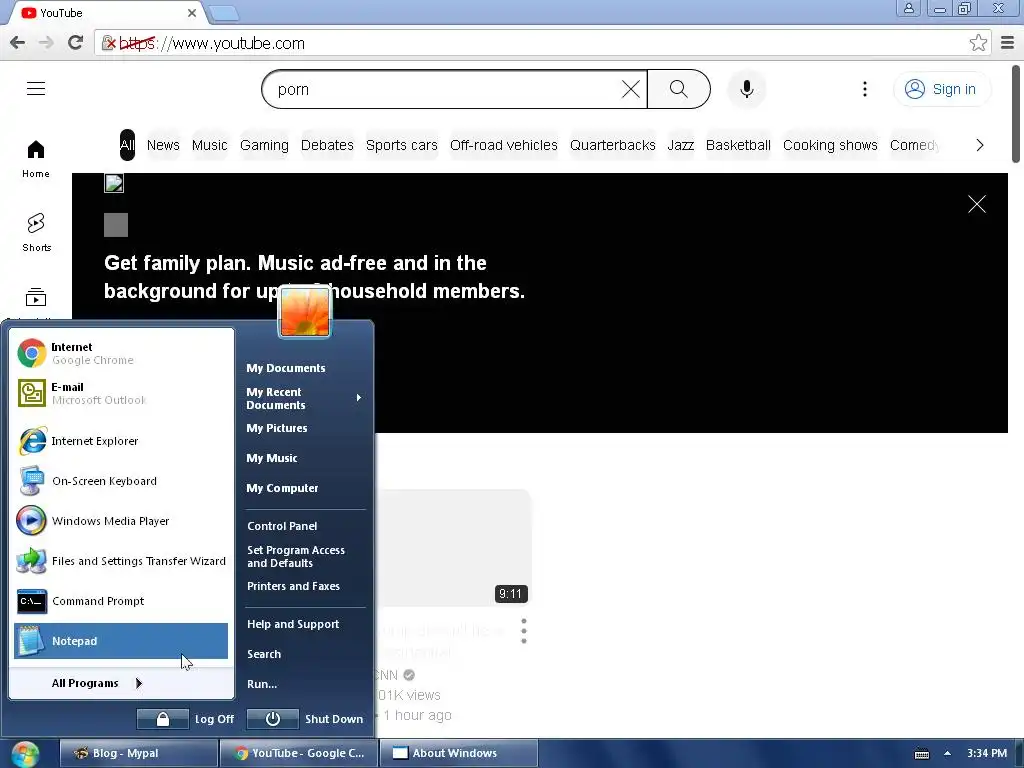The width and height of the screenshot is (1024, 768).
Task: Open Control Panel
Action: point(282,526)
